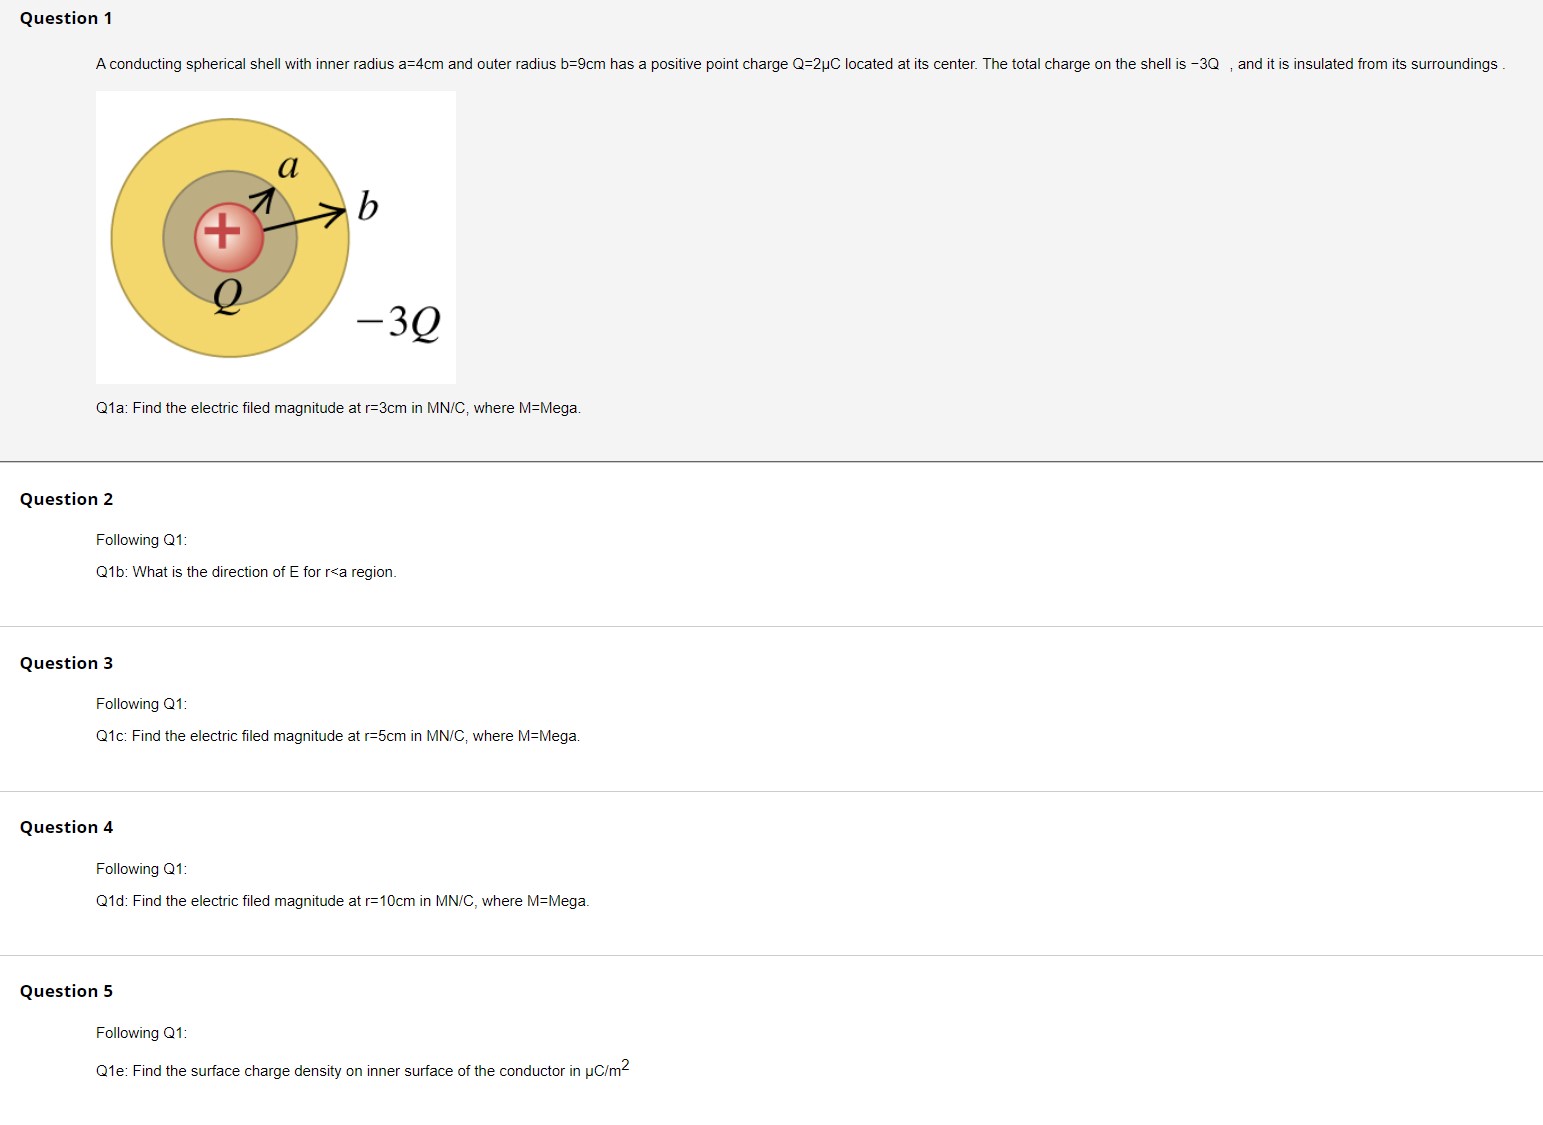The height and width of the screenshot is (1125, 1543).
Task: Click the spherical shell diagram image
Action: click(276, 237)
